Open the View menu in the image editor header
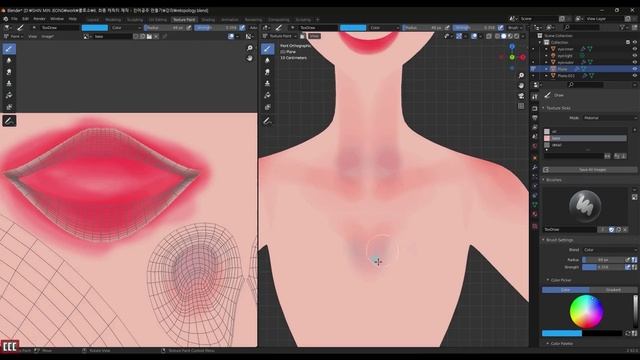 32,36
